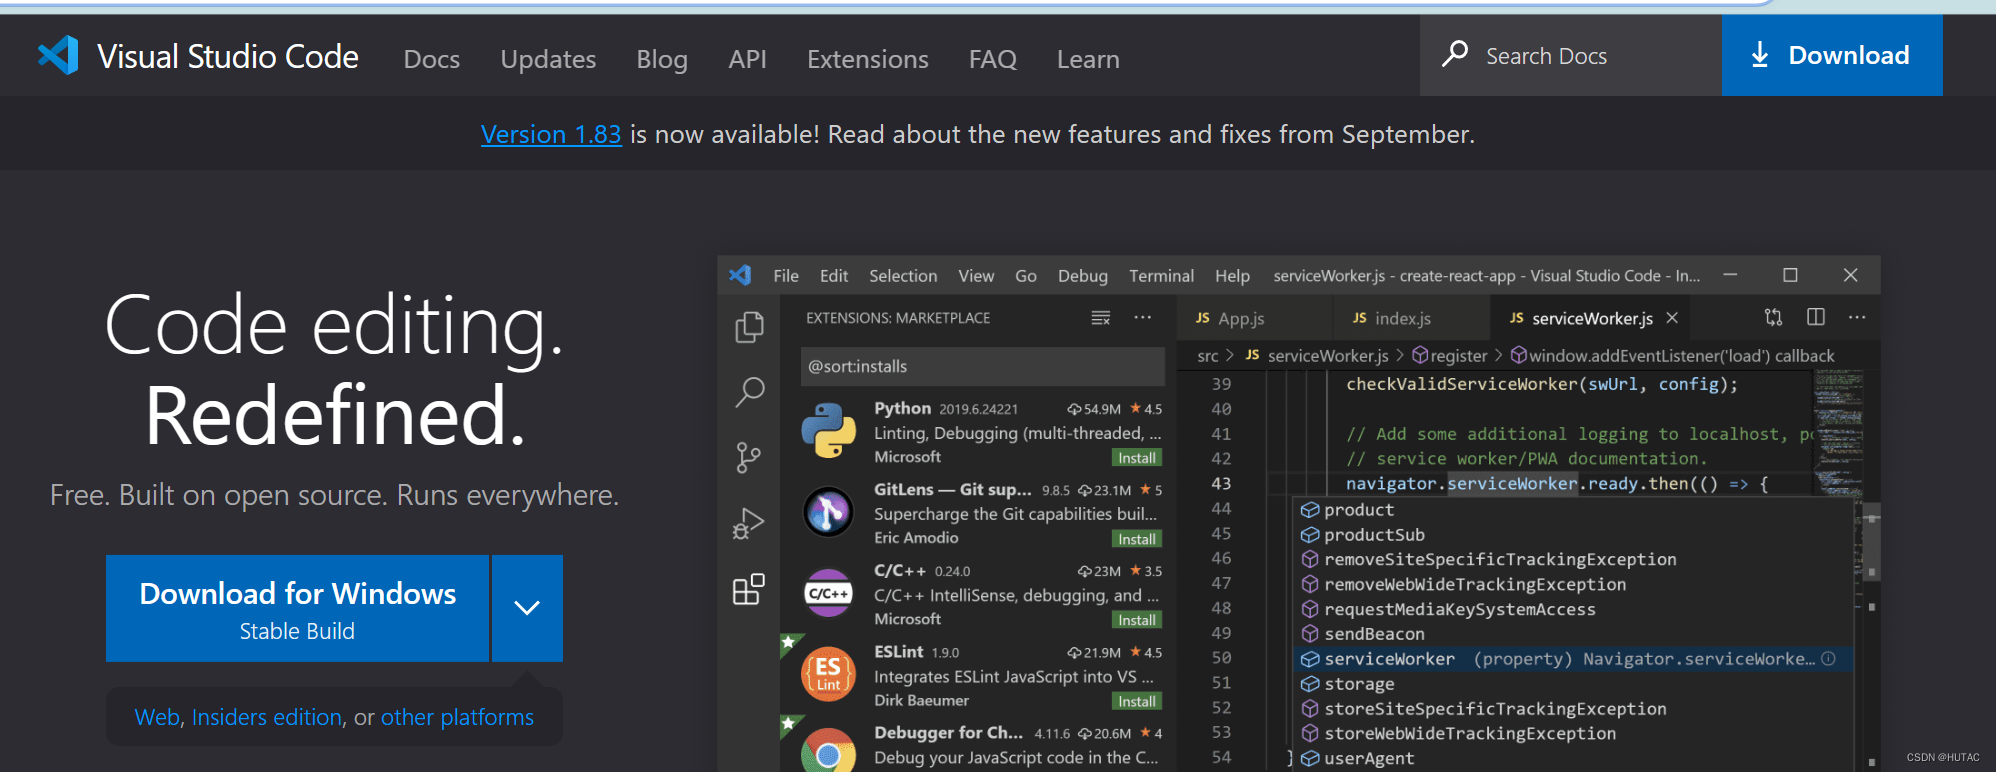Go to Docs in the site navigation
Image resolution: width=1996 pixels, height=772 pixels.
tap(432, 59)
